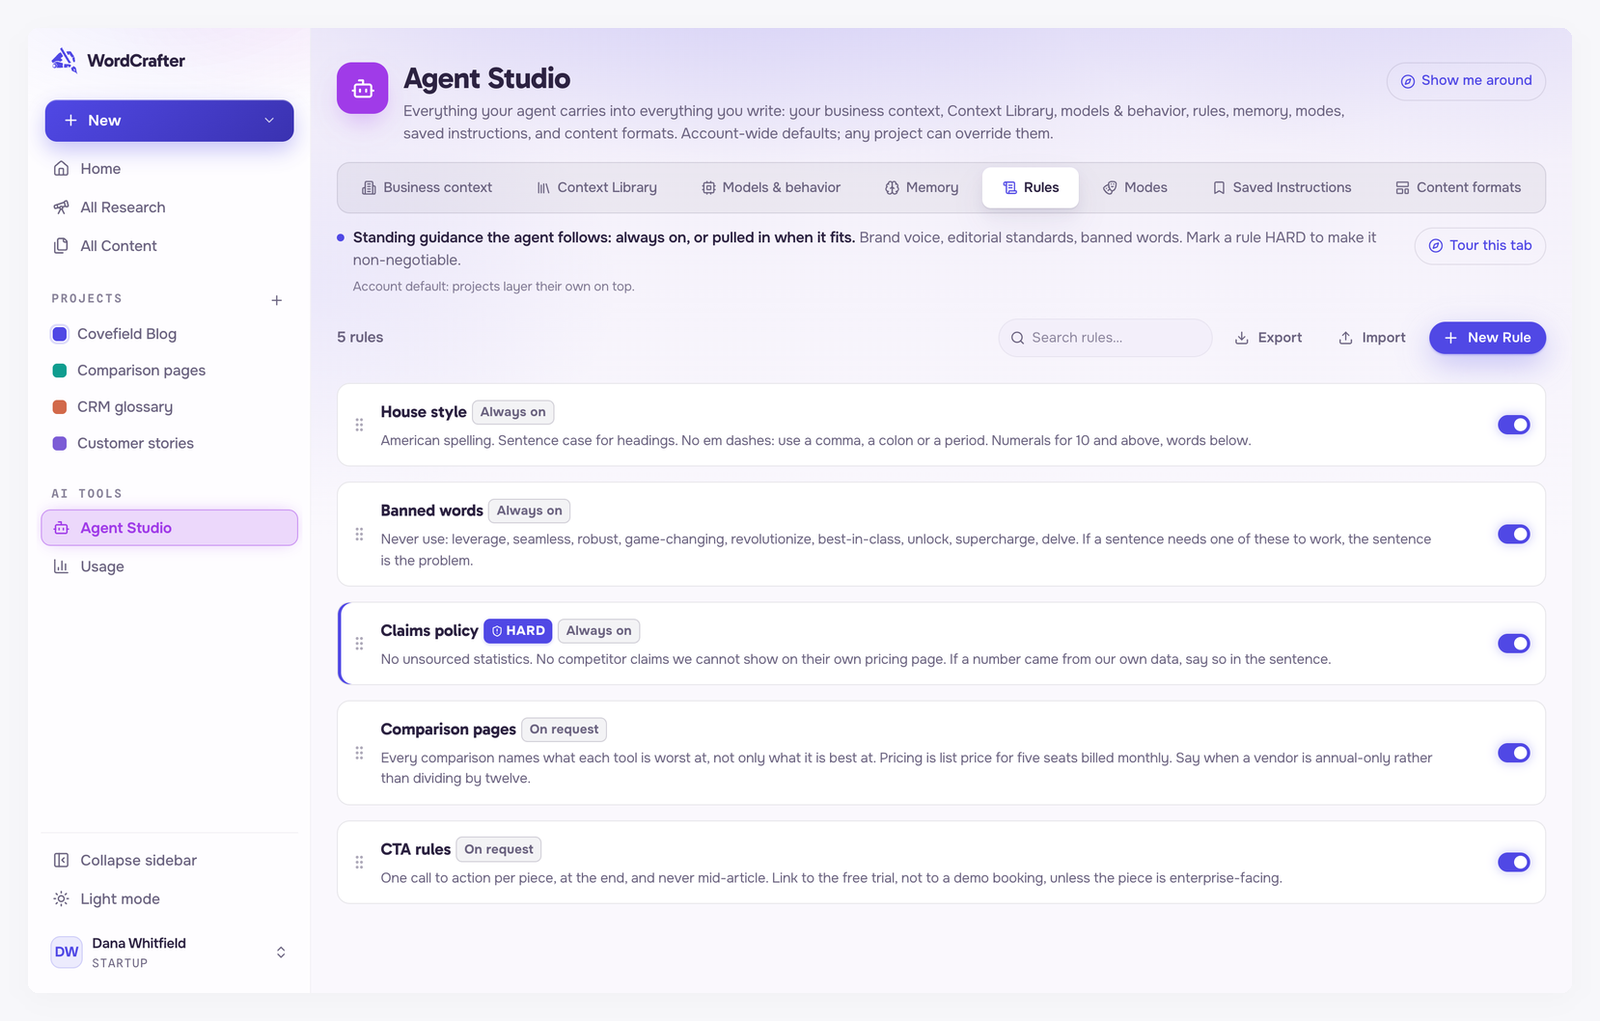1600x1021 pixels.
Task: Go to the Memory tab
Action: click(x=921, y=187)
